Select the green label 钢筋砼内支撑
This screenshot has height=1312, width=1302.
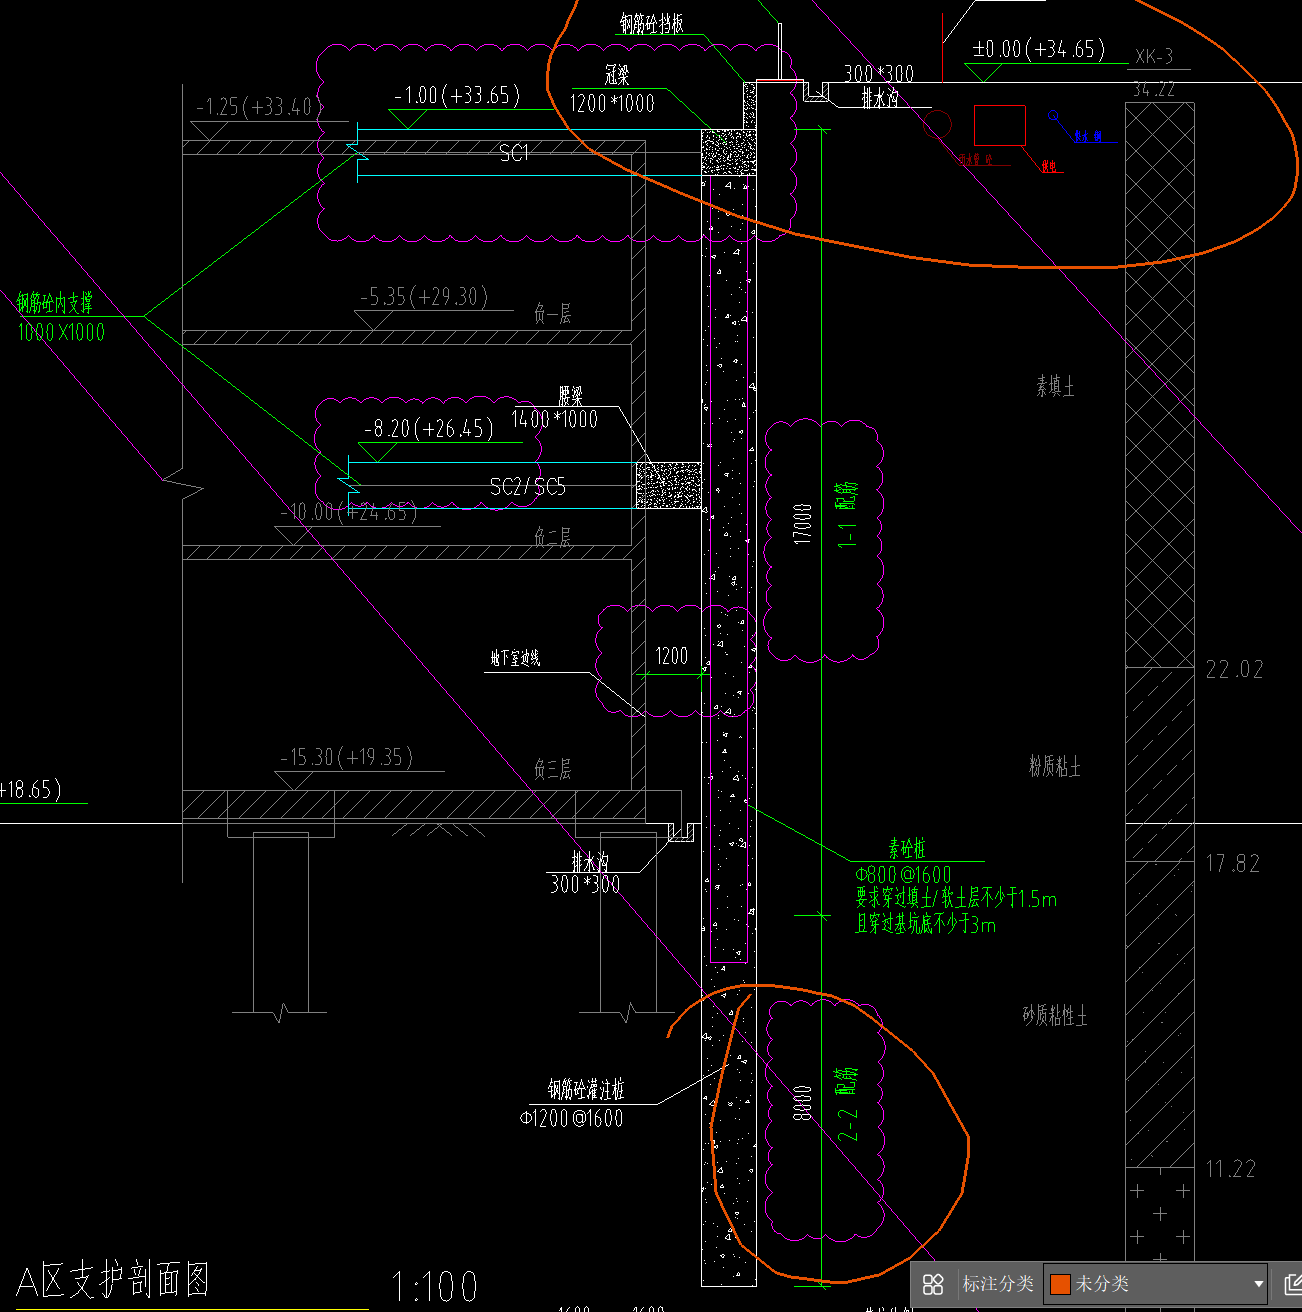[55, 303]
